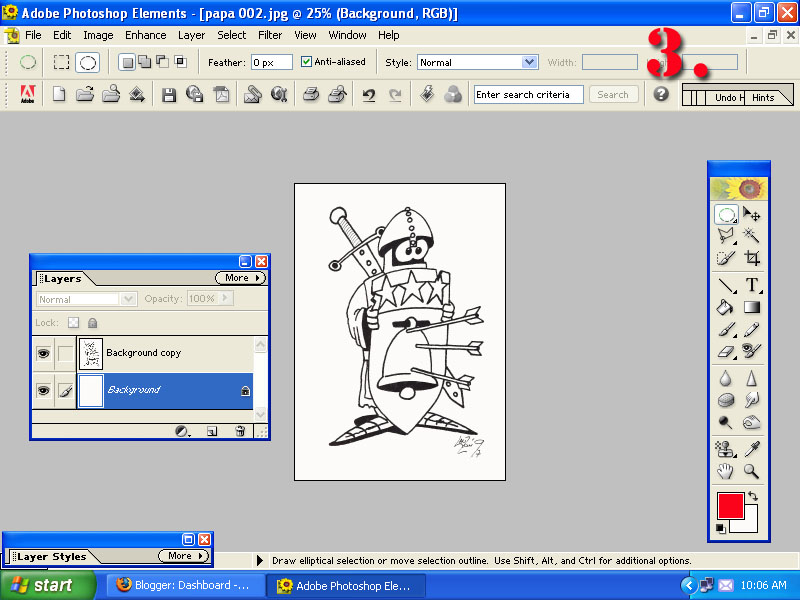The width and height of the screenshot is (800, 600).
Task: Select the Zoom tool
Action: (752, 471)
